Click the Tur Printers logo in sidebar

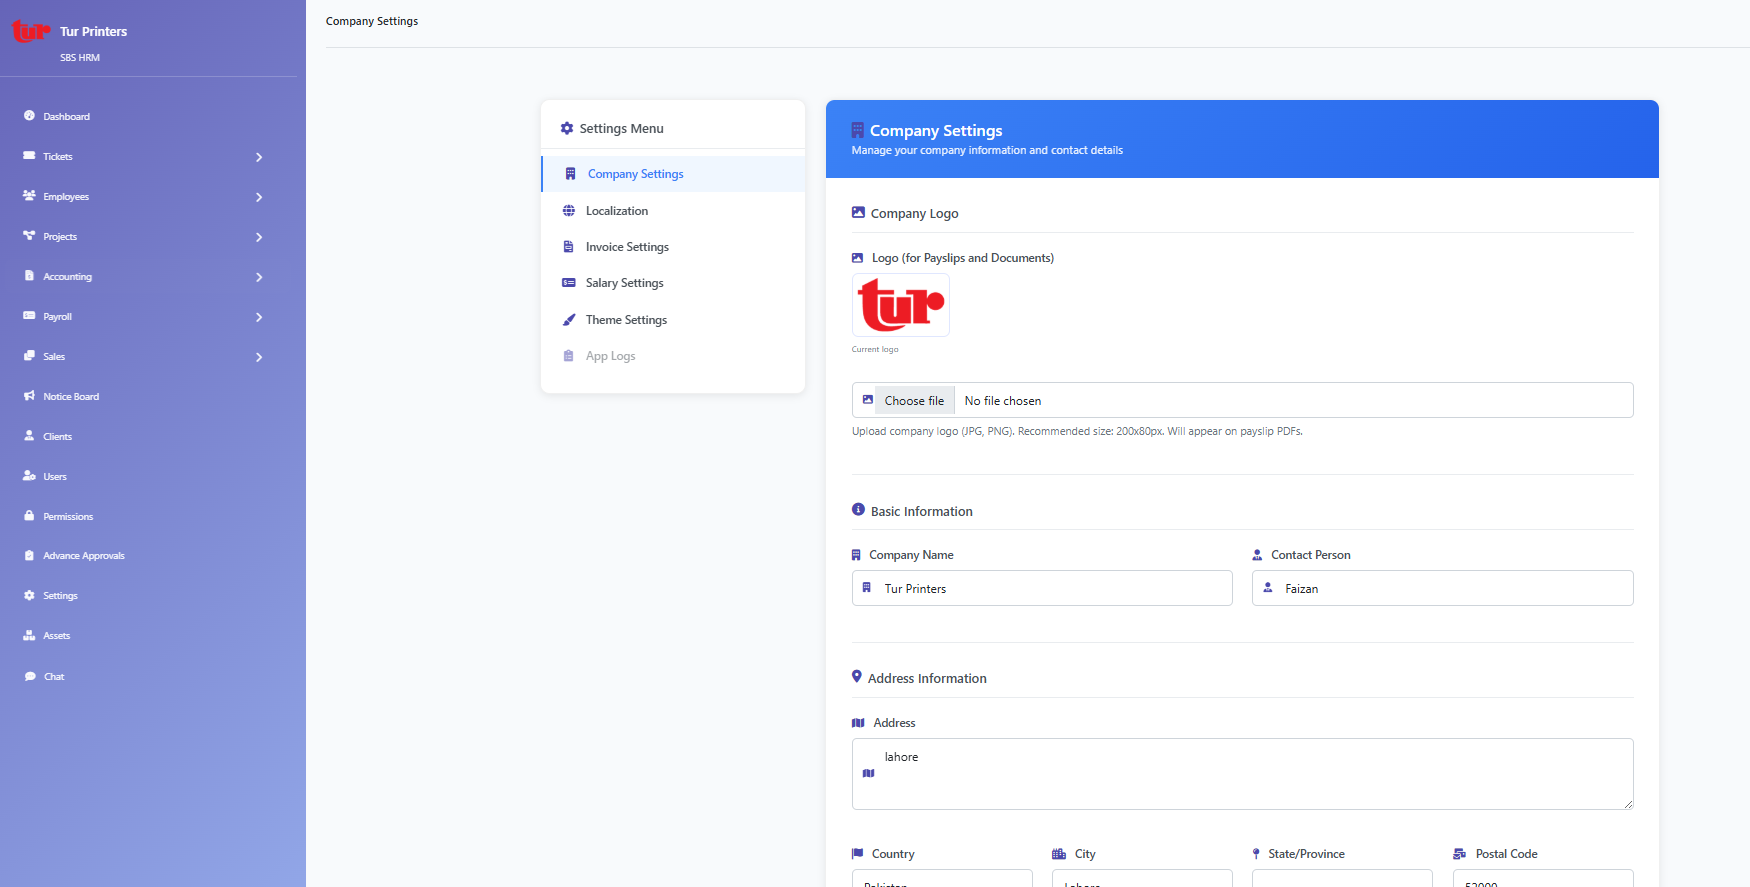click(x=30, y=32)
